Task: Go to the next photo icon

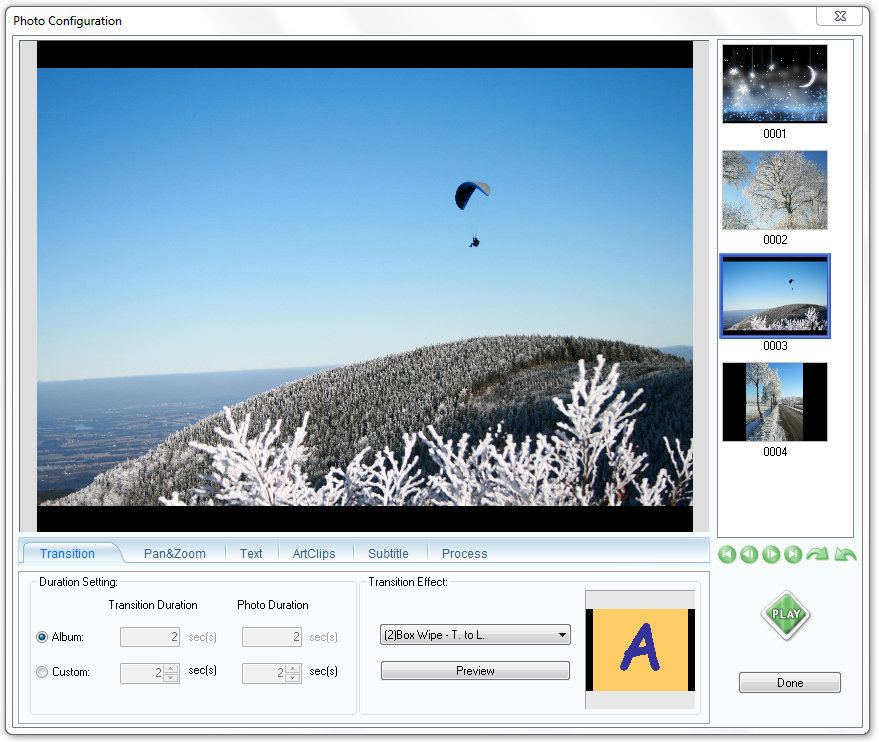Action: (x=771, y=554)
